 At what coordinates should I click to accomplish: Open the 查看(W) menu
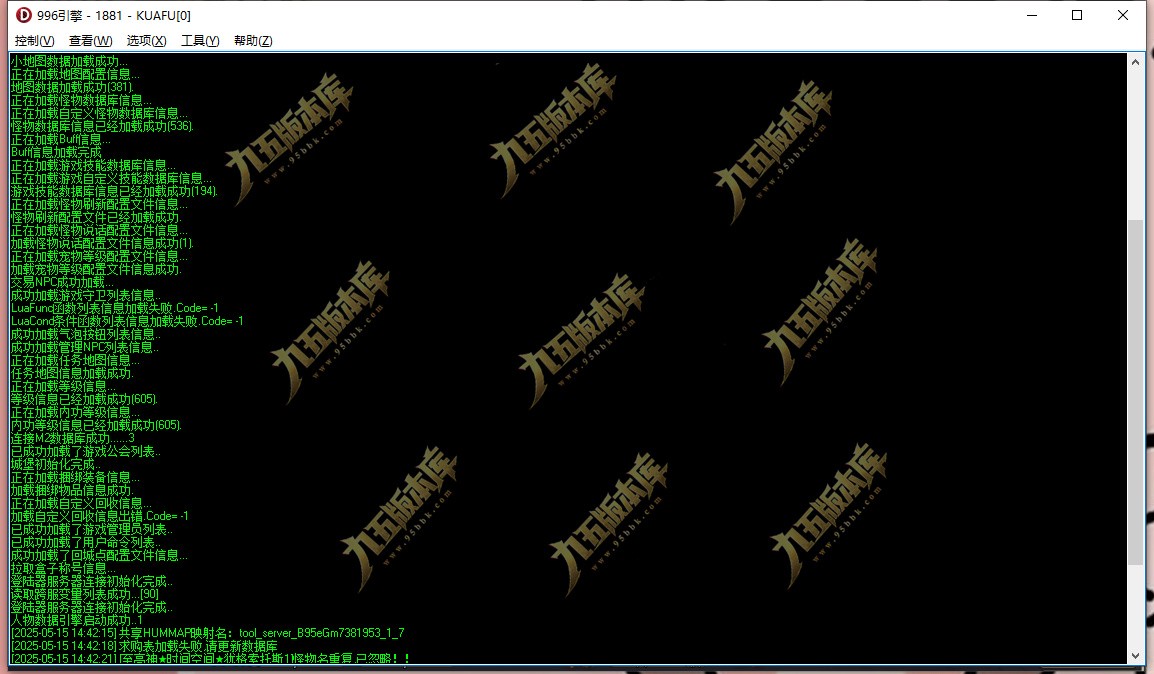pos(91,40)
